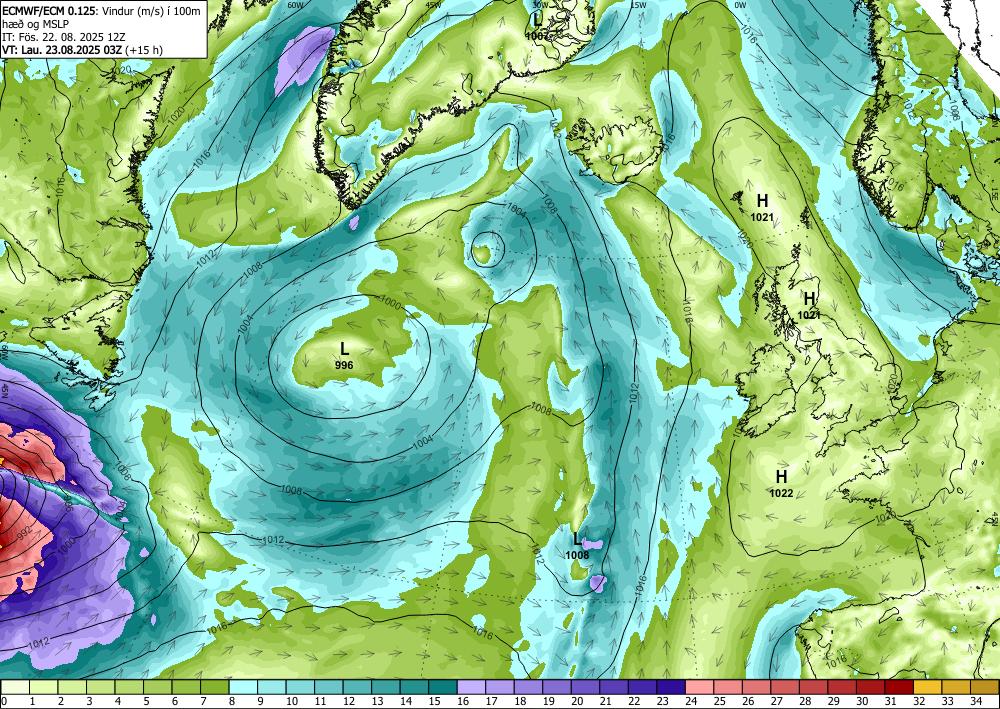
Task: Select the red swatch labeled 28 in the legend
Action: tap(814, 687)
